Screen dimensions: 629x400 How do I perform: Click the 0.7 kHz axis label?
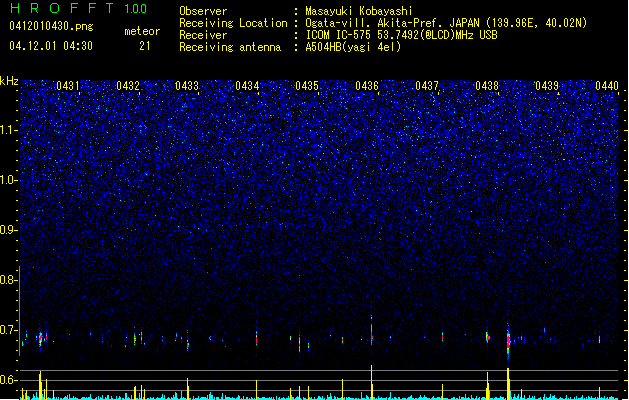(x=8, y=330)
